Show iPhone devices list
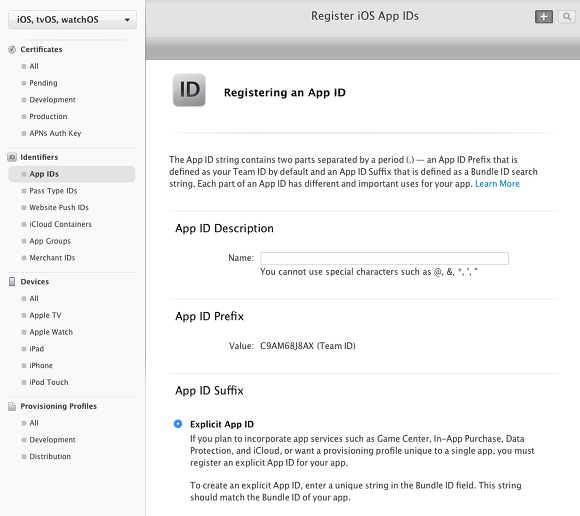The width and height of the screenshot is (580, 516). coord(41,365)
